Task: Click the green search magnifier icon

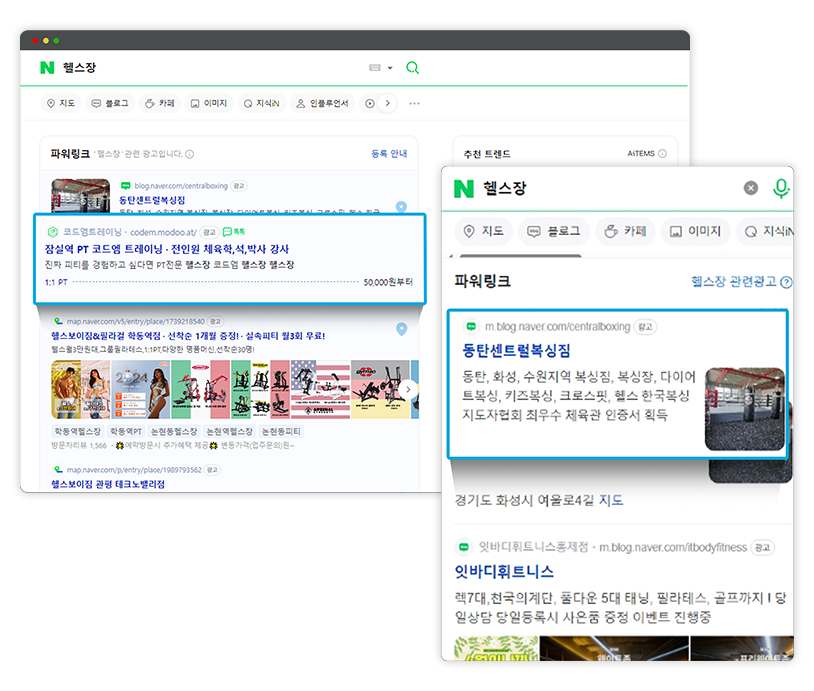Action: [412, 67]
